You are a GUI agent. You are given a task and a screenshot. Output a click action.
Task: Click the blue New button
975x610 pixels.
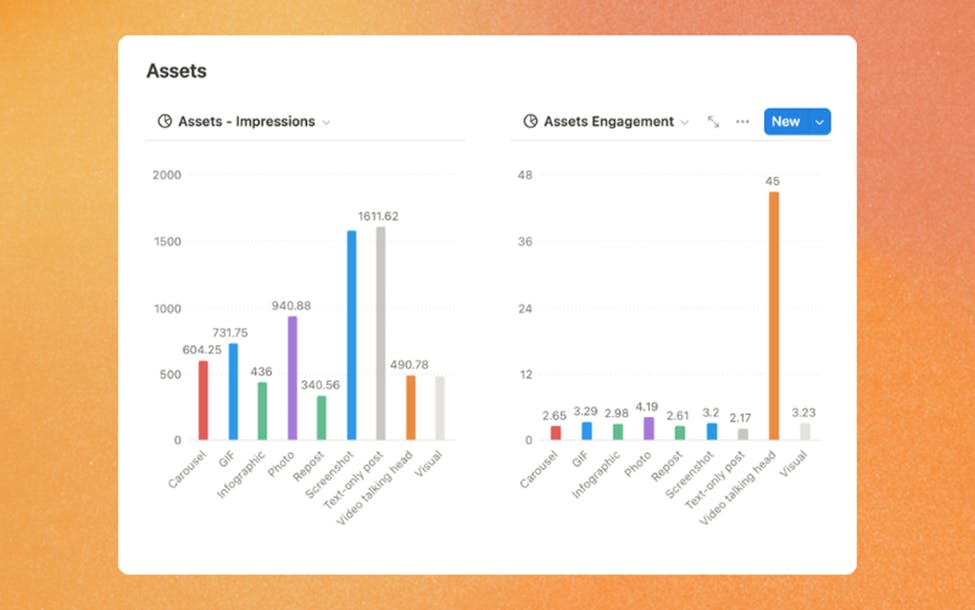tap(786, 122)
